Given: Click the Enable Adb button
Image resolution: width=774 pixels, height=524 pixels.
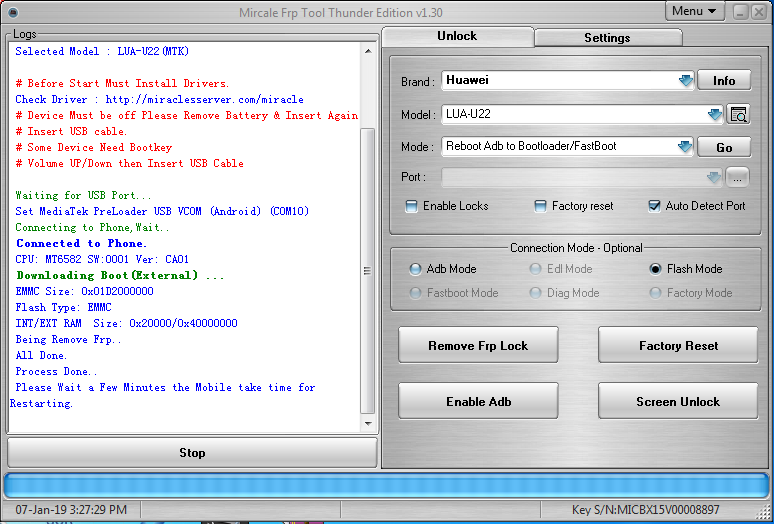Looking at the screenshot, I should pos(478,401).
